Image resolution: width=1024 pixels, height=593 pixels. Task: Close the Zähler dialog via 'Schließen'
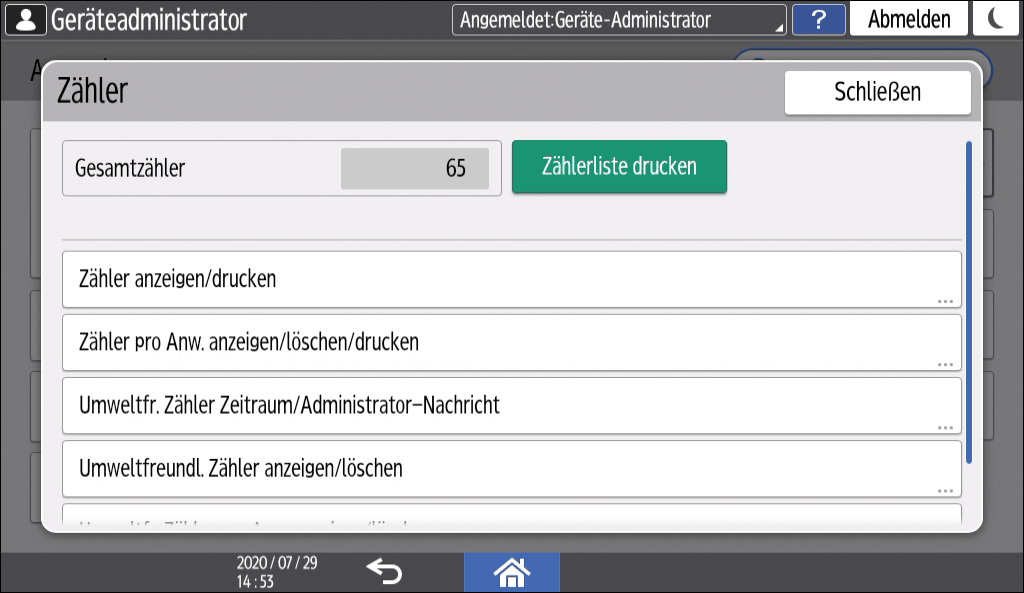click(x=877, y=92)
